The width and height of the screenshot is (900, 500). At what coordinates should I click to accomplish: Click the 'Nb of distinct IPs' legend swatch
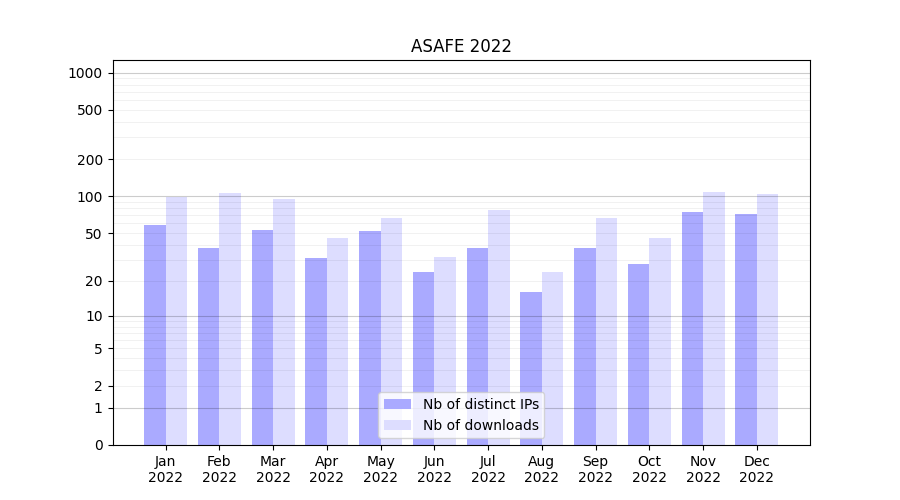pyautogui.click(x=397, y=404)
